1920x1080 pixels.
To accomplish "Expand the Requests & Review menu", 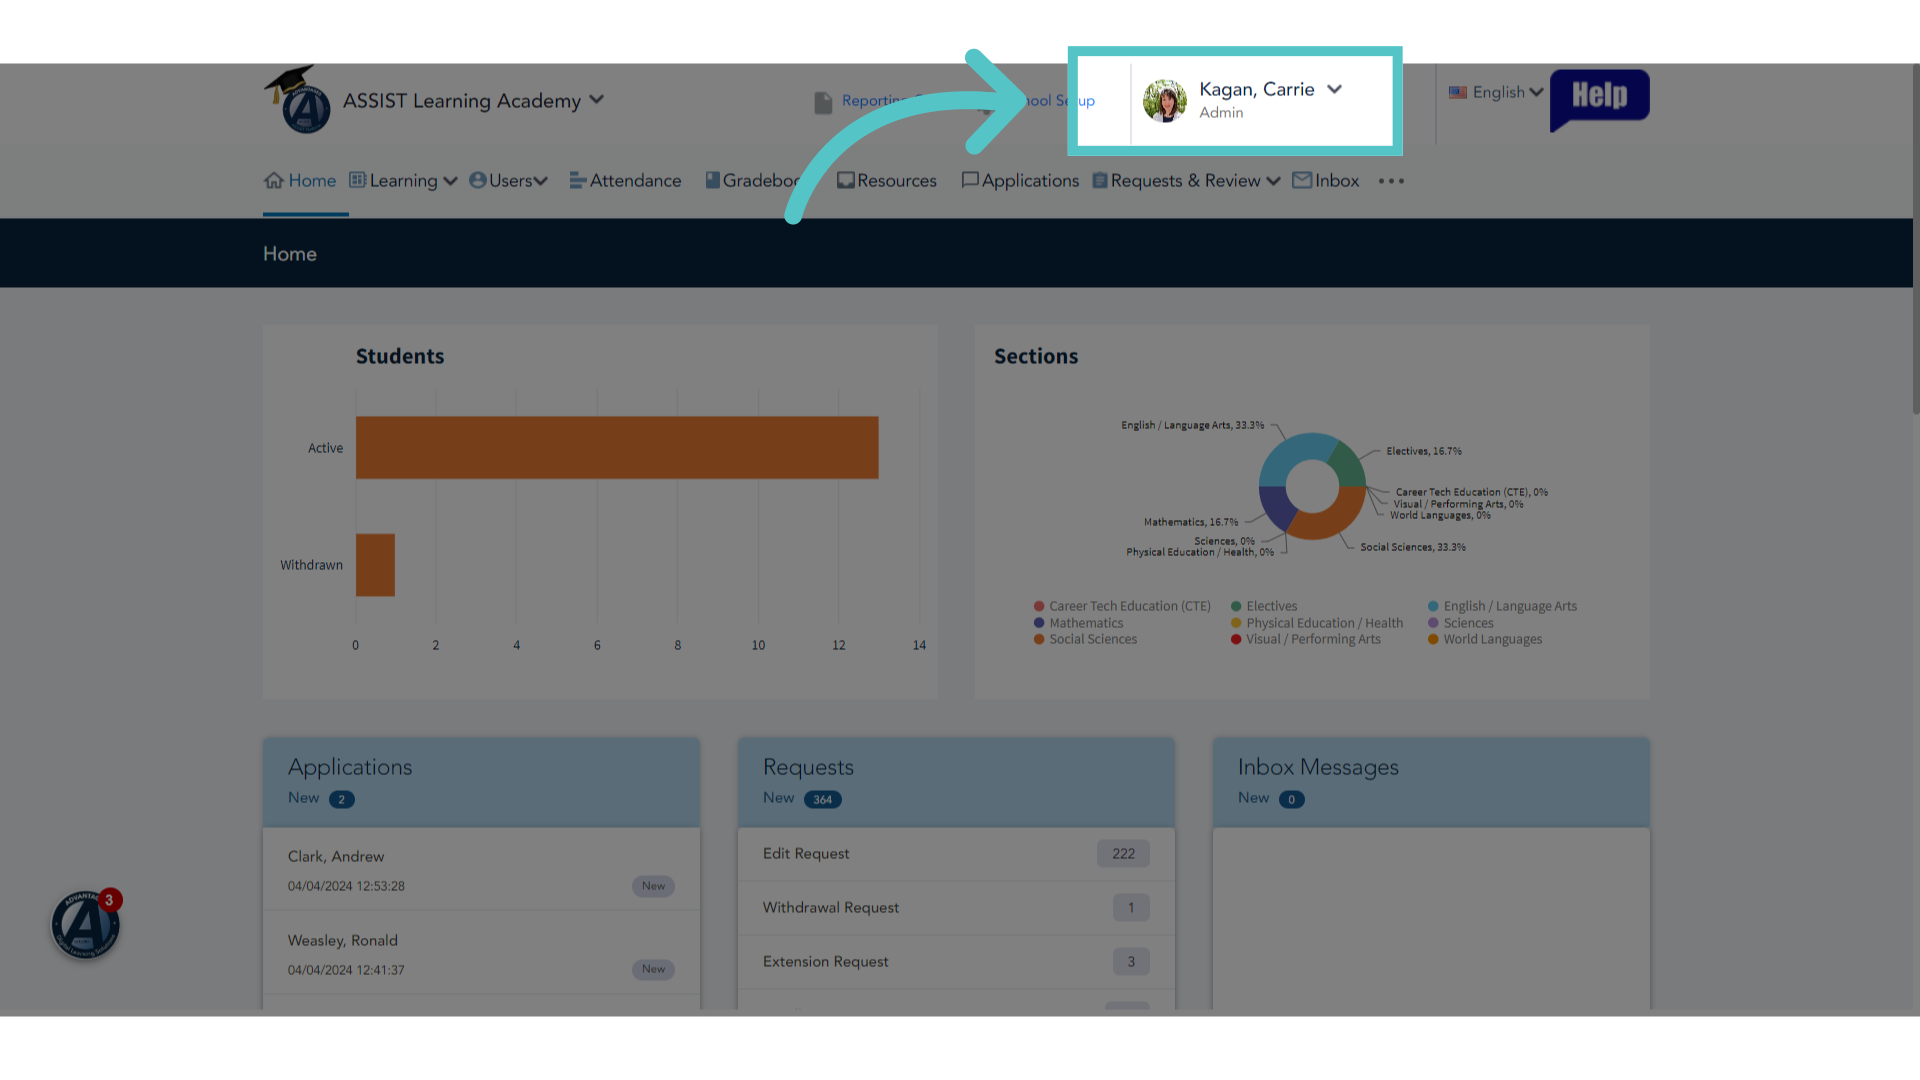I will pos(1186,181).
